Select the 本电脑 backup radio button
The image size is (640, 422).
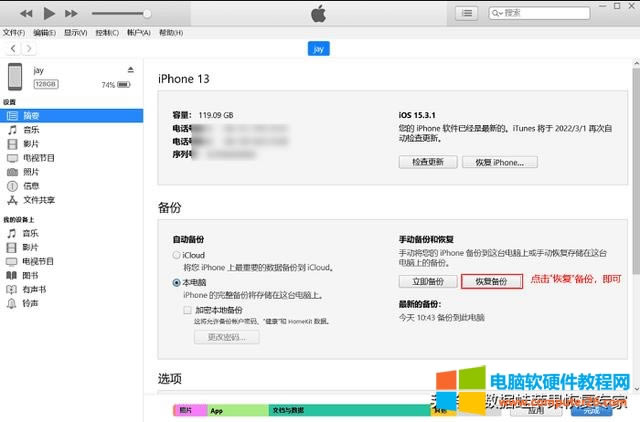pos(176,283)
